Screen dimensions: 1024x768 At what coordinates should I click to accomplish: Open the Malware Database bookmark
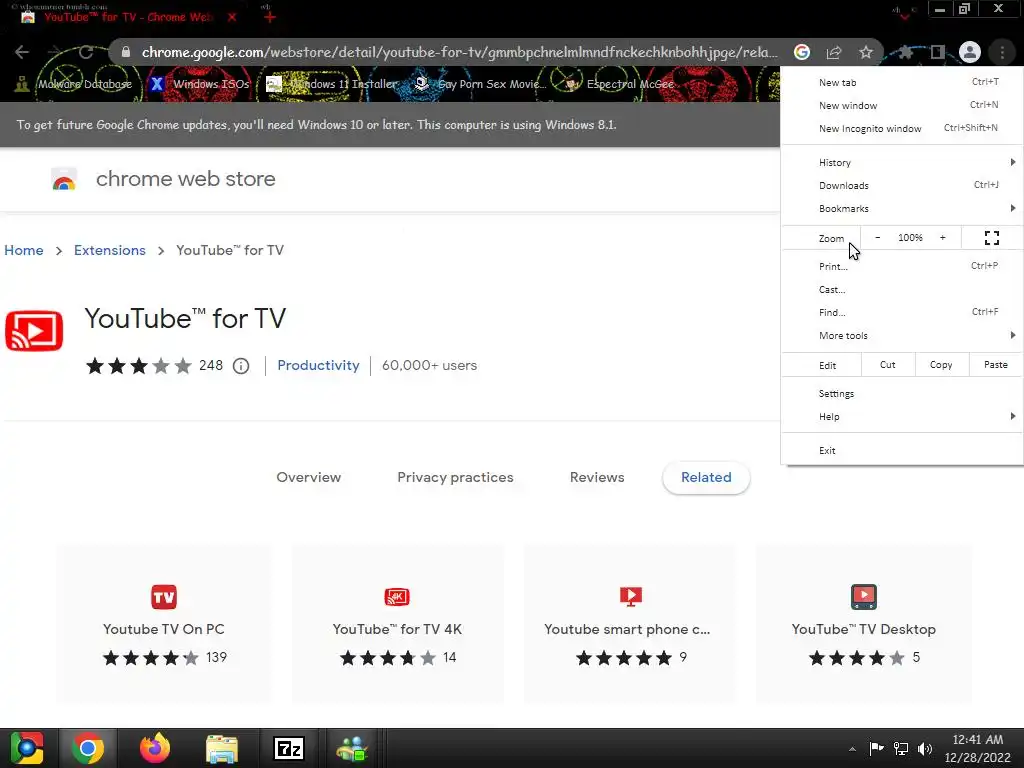74,84
